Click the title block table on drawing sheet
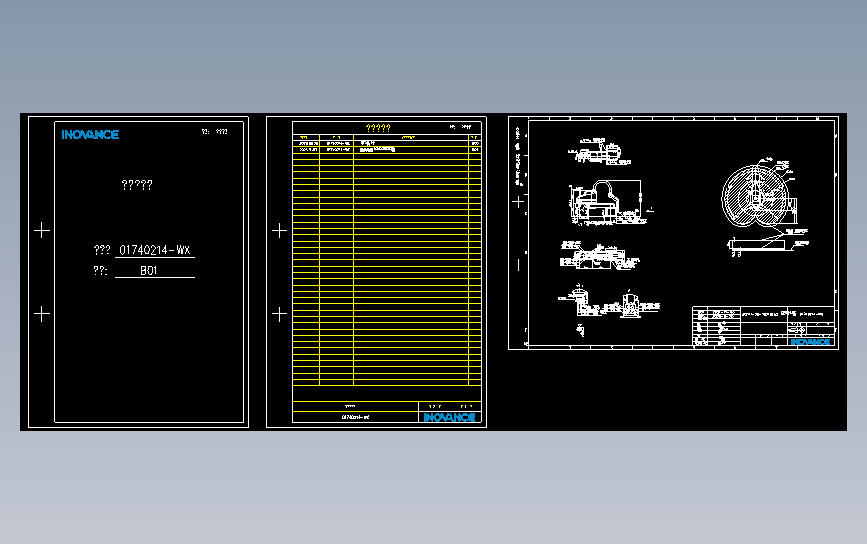 pos(764,326)
